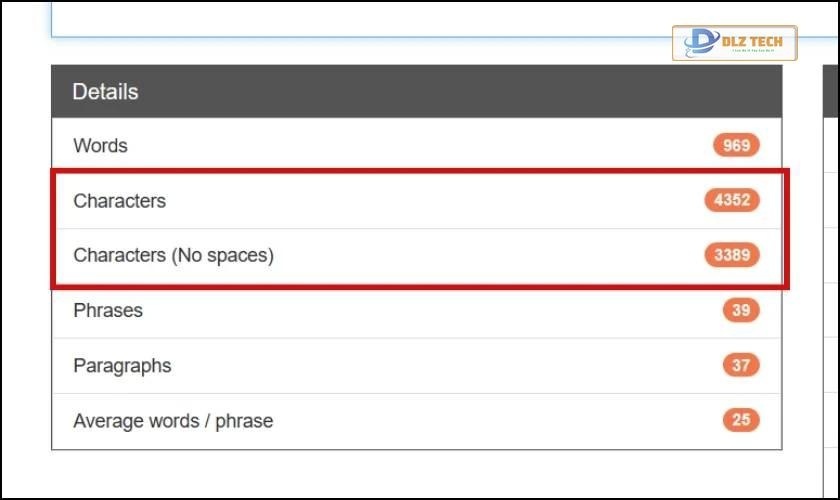The height and width of the screenshot is (500, 840).
Task: Select the Paragraphs row label
Action: coord(122,366)
